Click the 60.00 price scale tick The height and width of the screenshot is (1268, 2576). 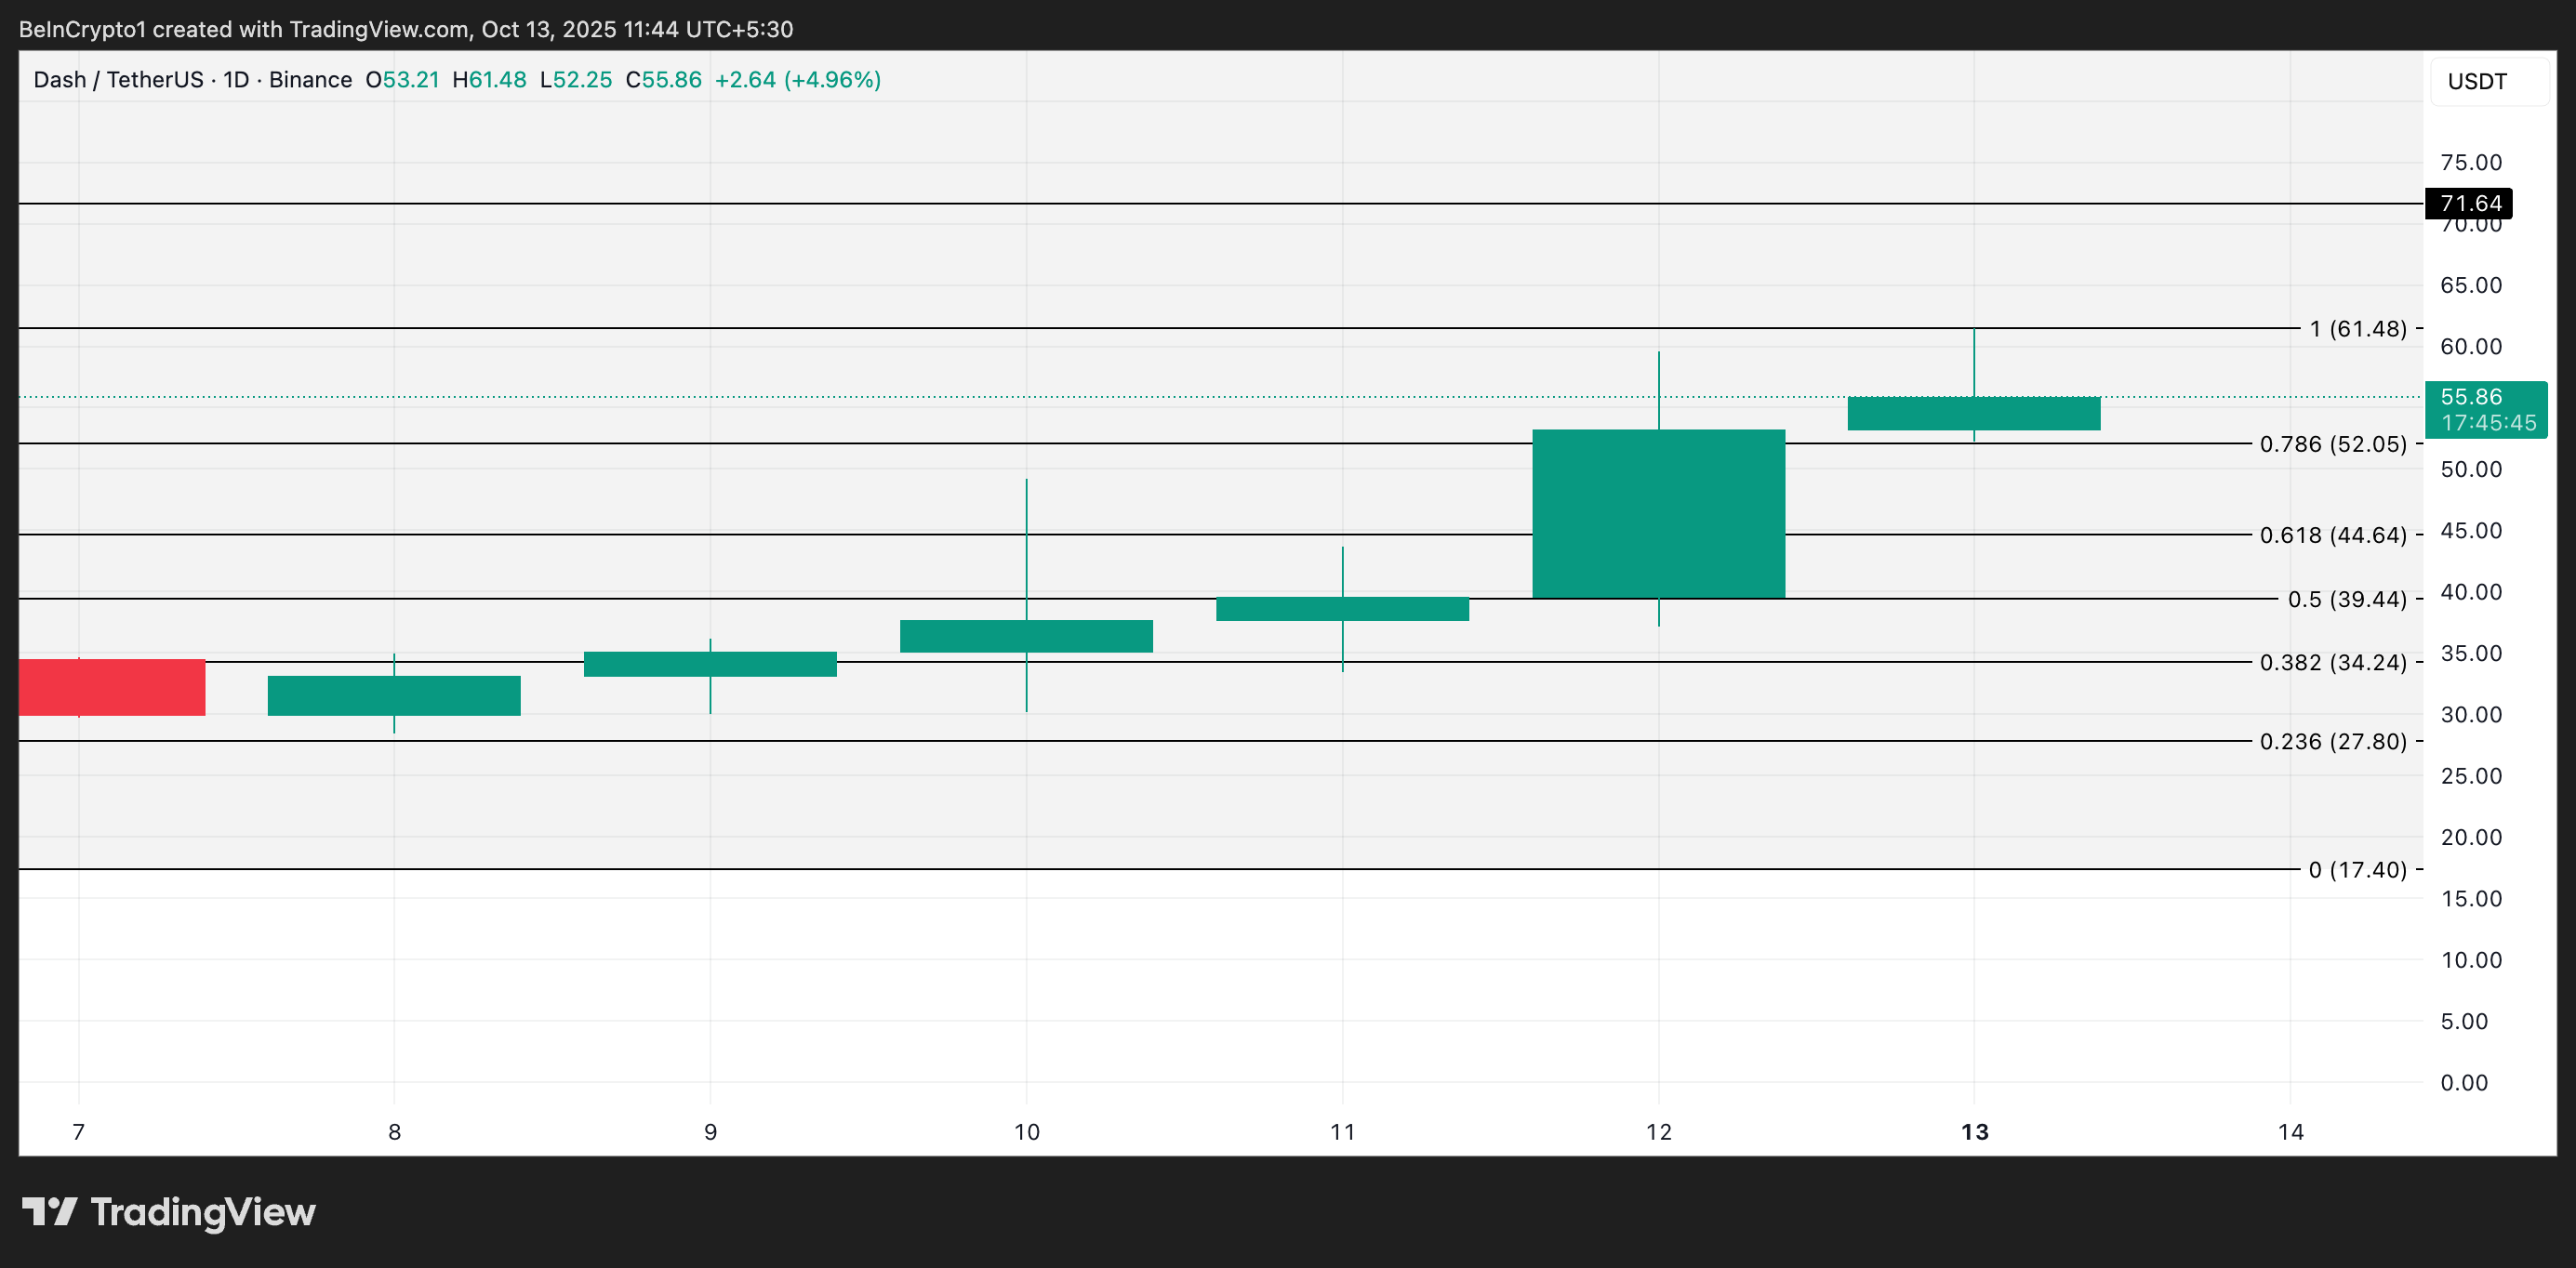tap(2470, 347)
